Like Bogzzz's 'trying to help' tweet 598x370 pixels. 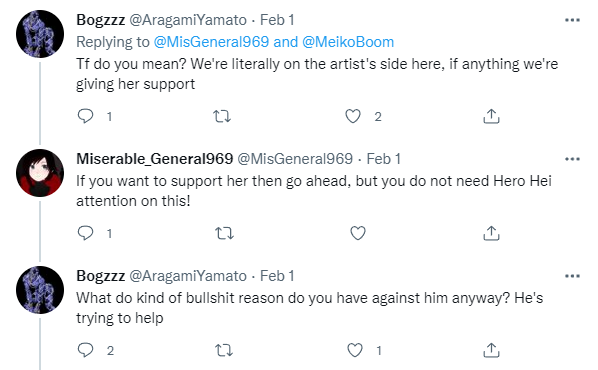tap(355, 350)
